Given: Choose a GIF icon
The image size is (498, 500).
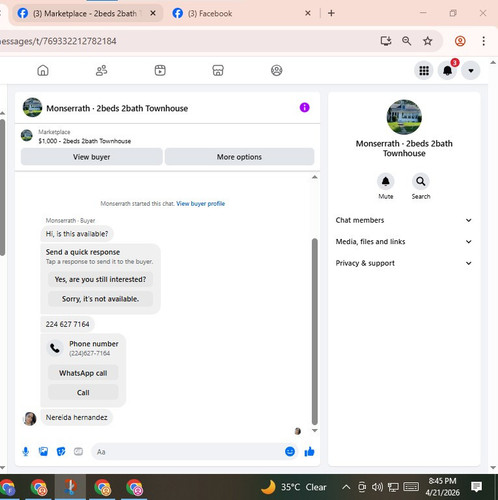Looking at the screenshot, I should click(x=78, y=452).
